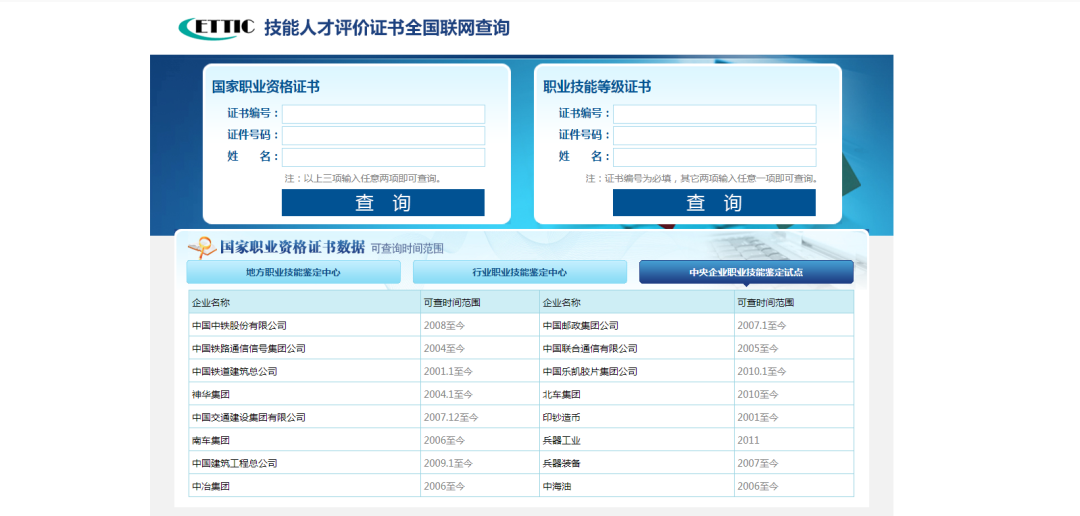Click the 2004至今 time range cell
Image resolution: width=1080 pixels, height=516 pixels.
pyautogui.click(x=480, y=349)
